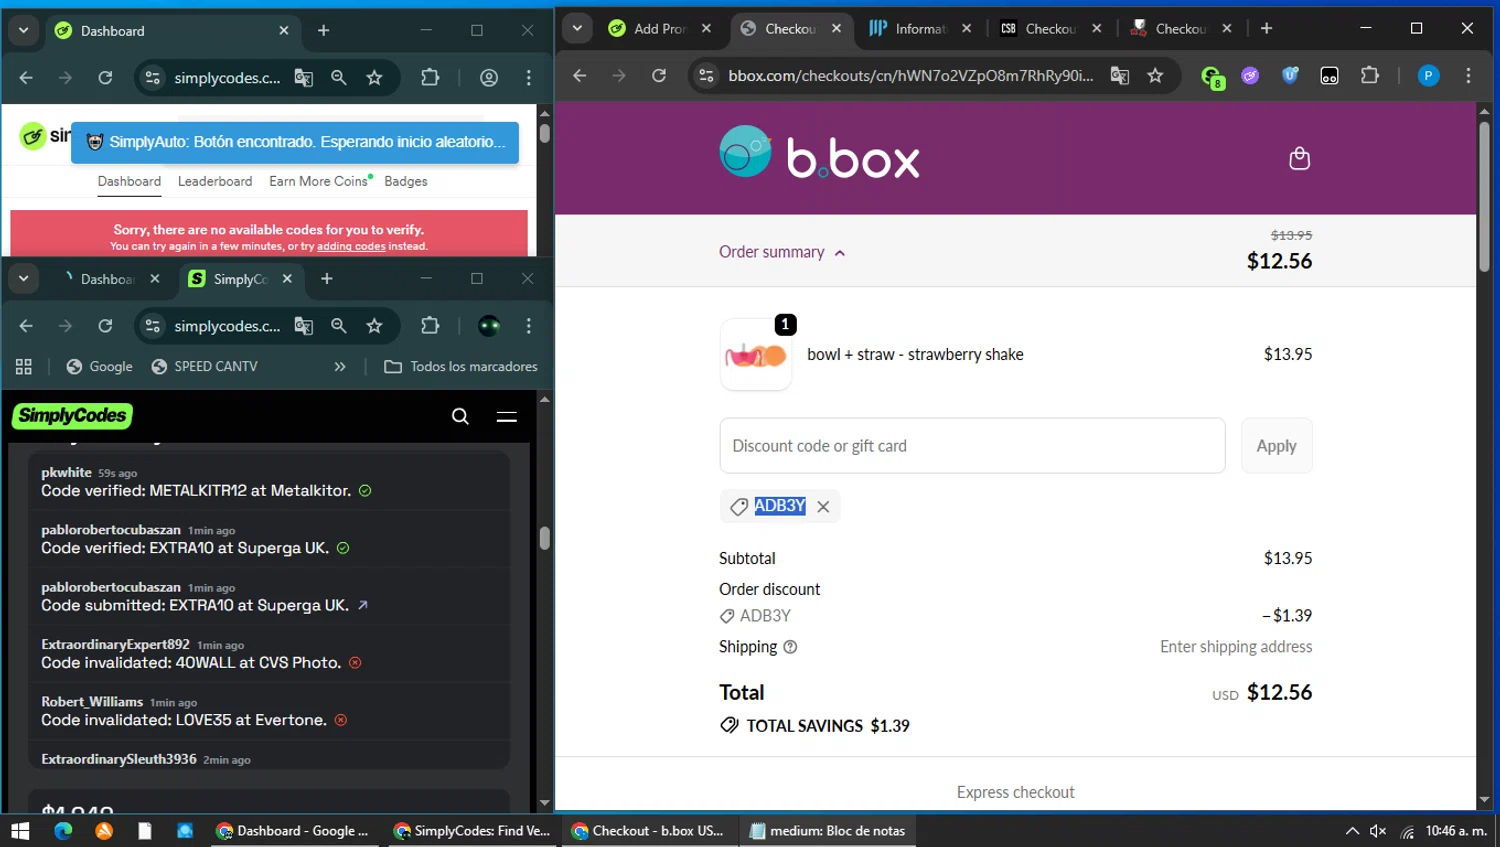
Task: Click the Shipping help question mark icon
Action: pos(790,647)
